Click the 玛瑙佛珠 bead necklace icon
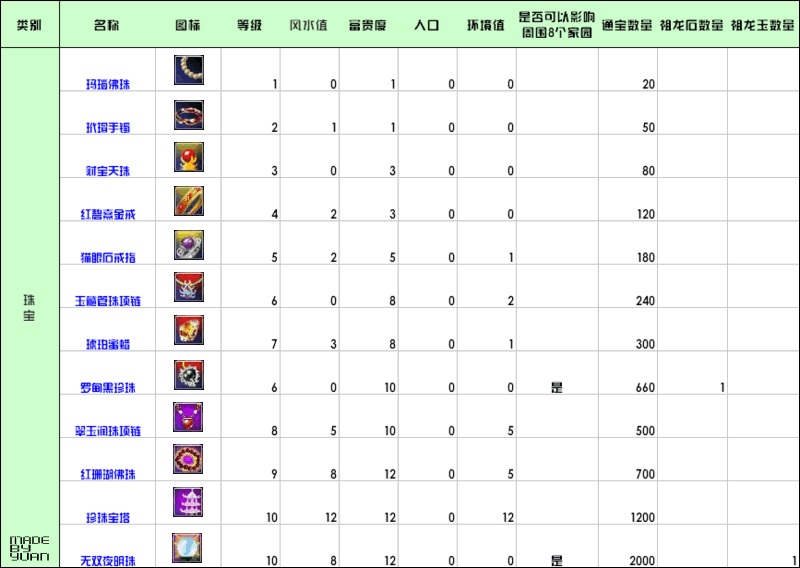800x568 pixels. [188, 70]
